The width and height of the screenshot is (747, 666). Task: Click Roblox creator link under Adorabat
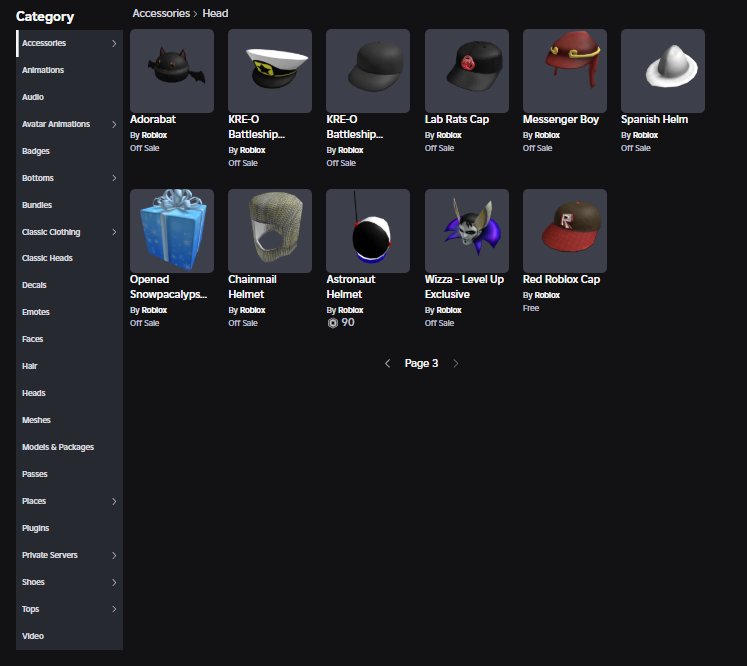point(154,135)
